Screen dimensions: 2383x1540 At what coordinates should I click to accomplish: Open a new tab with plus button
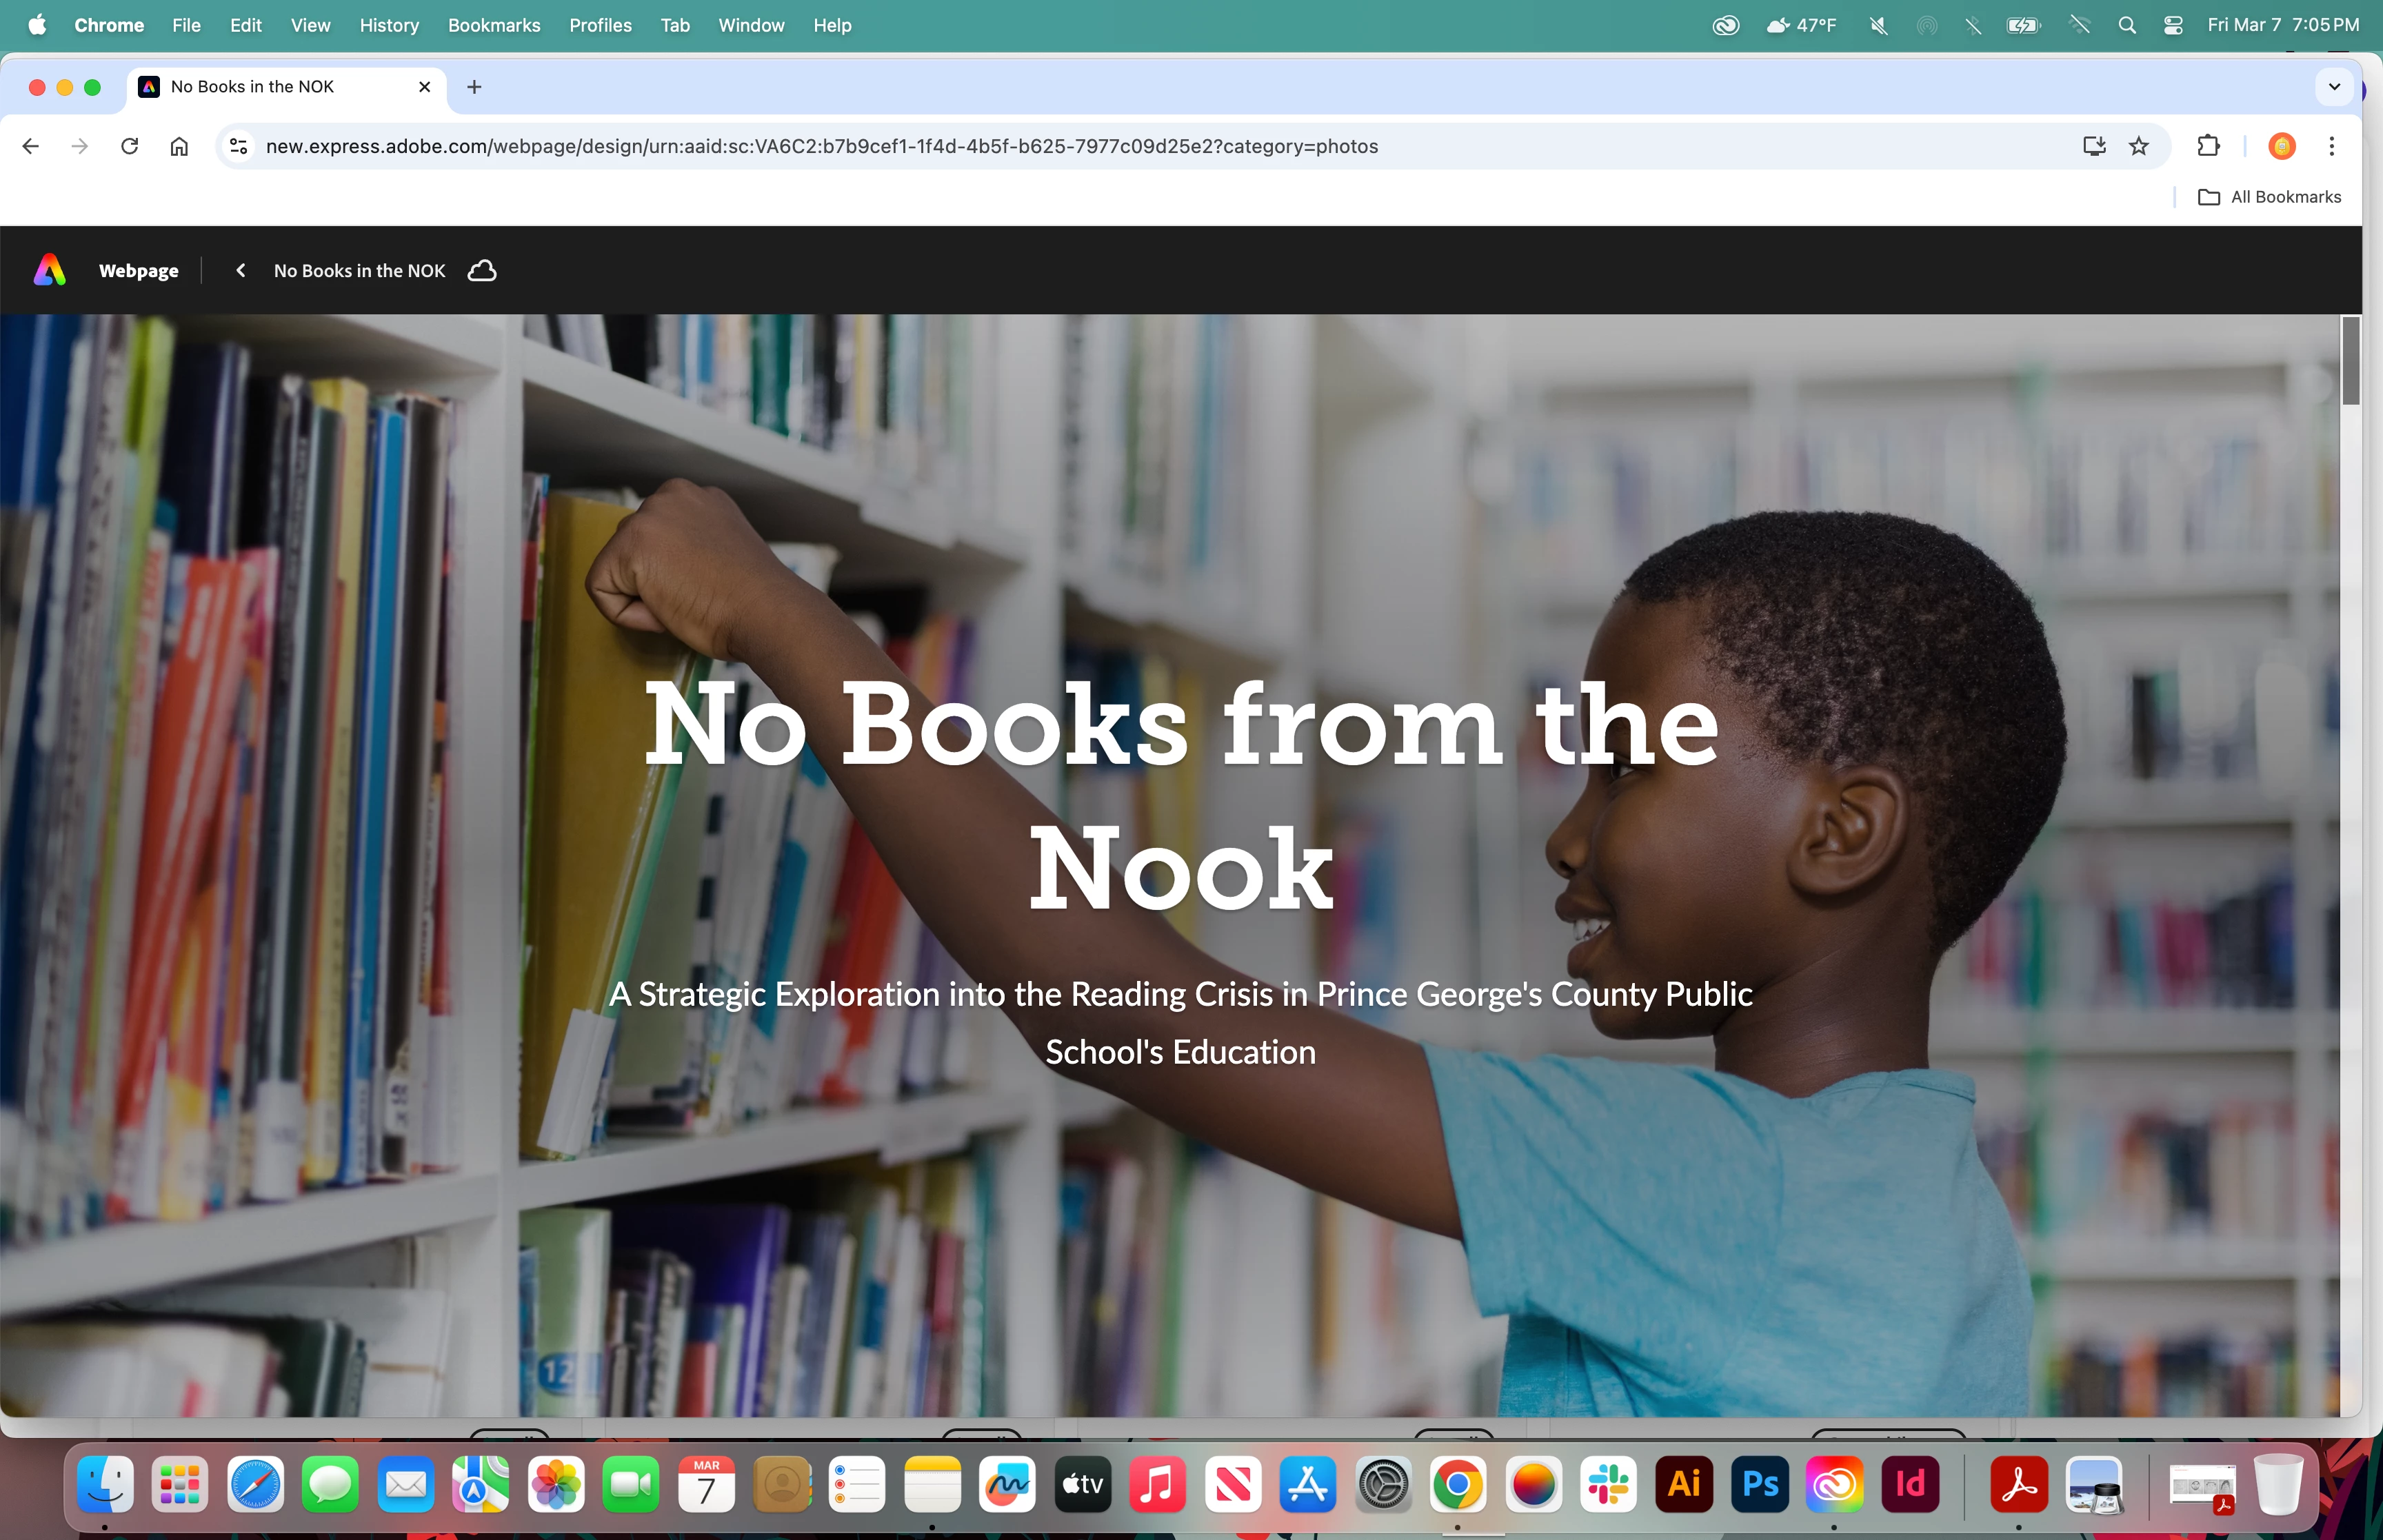[474, 87]
